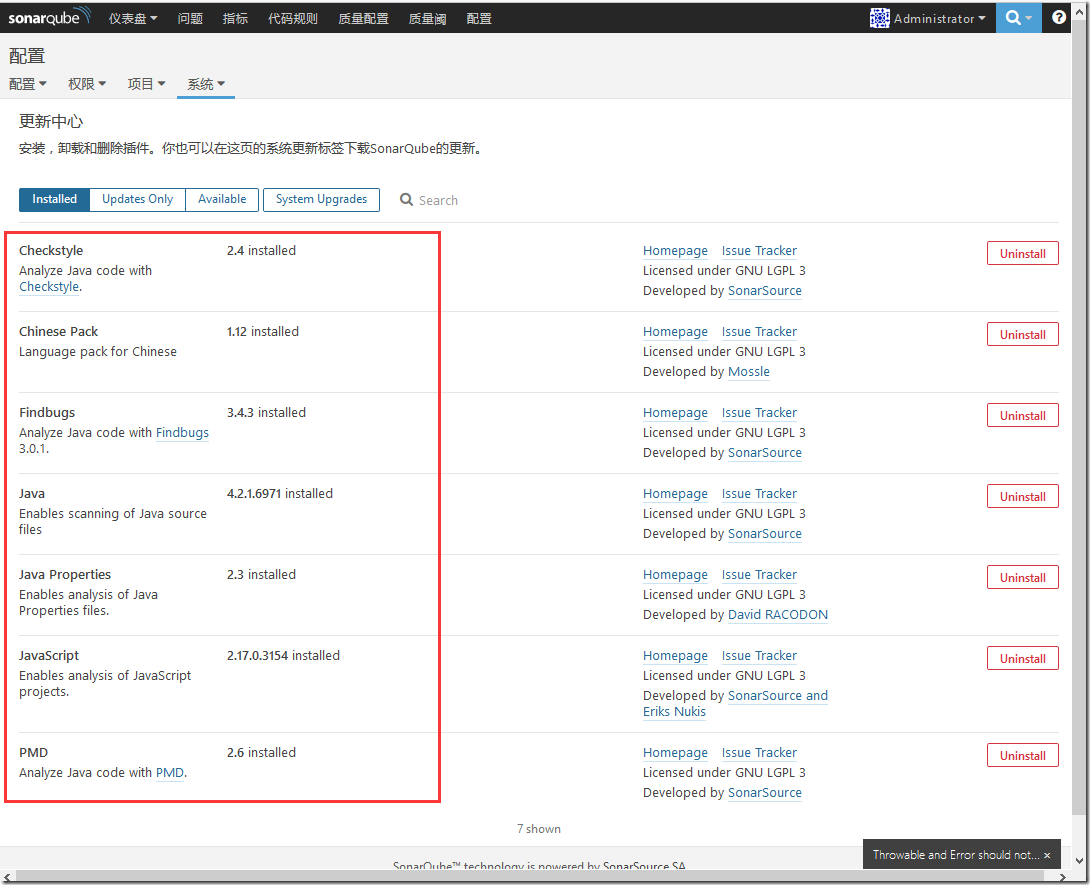Open the Mossle developer link

click(749, 372)
